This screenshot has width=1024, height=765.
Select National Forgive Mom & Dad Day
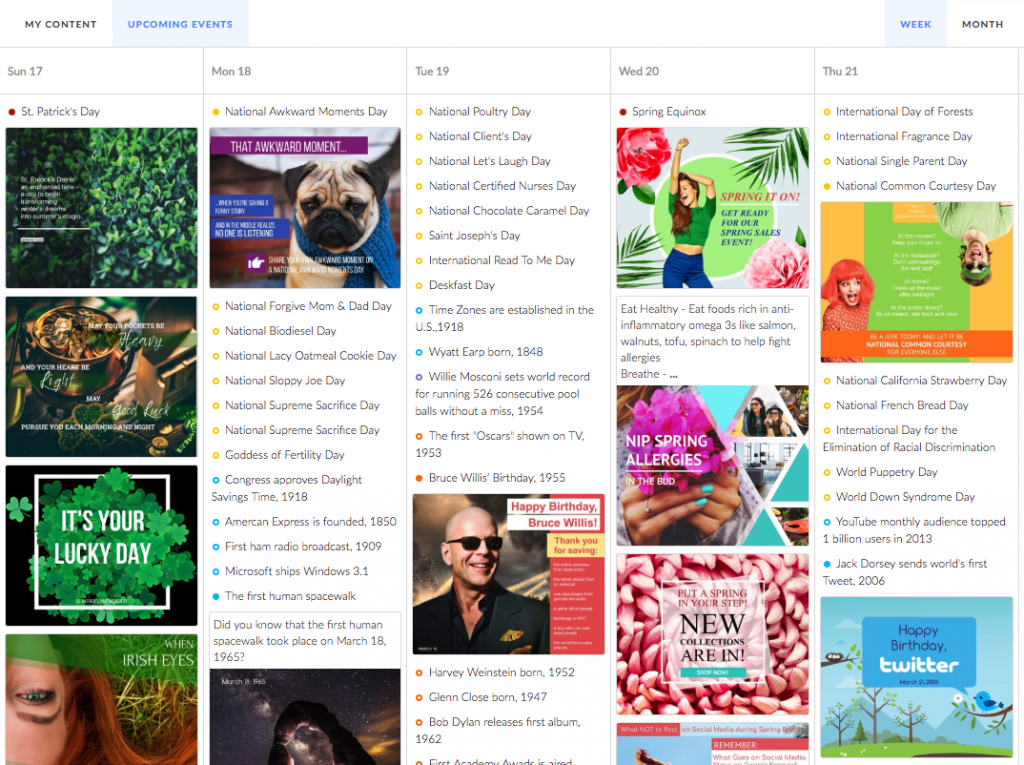coord(308,306)
